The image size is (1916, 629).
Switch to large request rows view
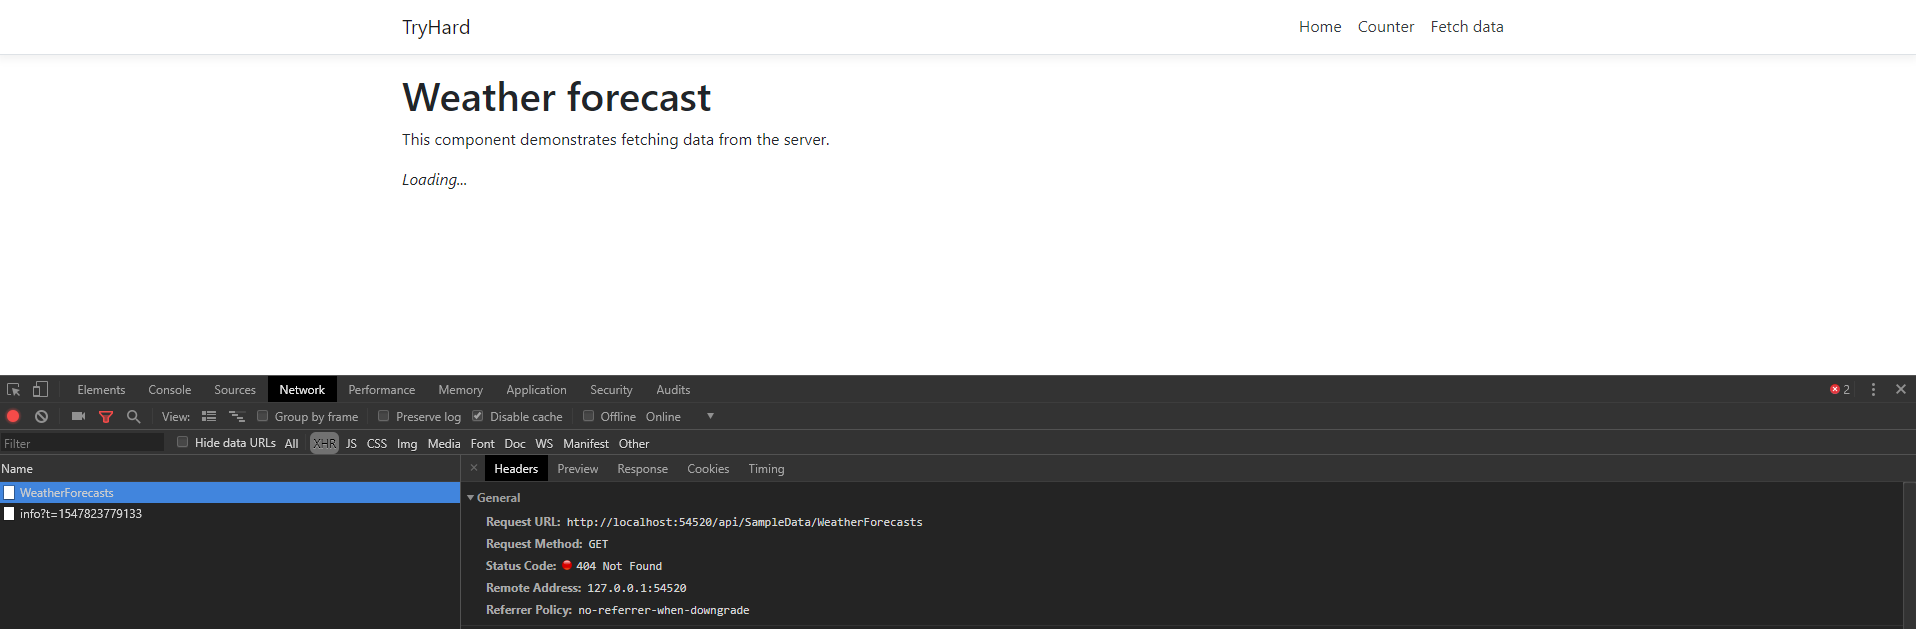coord(209,417)
